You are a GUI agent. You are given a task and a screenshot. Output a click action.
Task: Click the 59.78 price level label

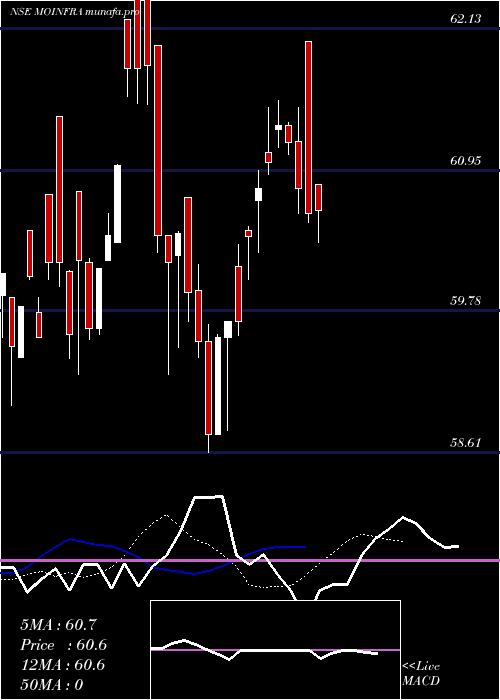click(466, 301)
